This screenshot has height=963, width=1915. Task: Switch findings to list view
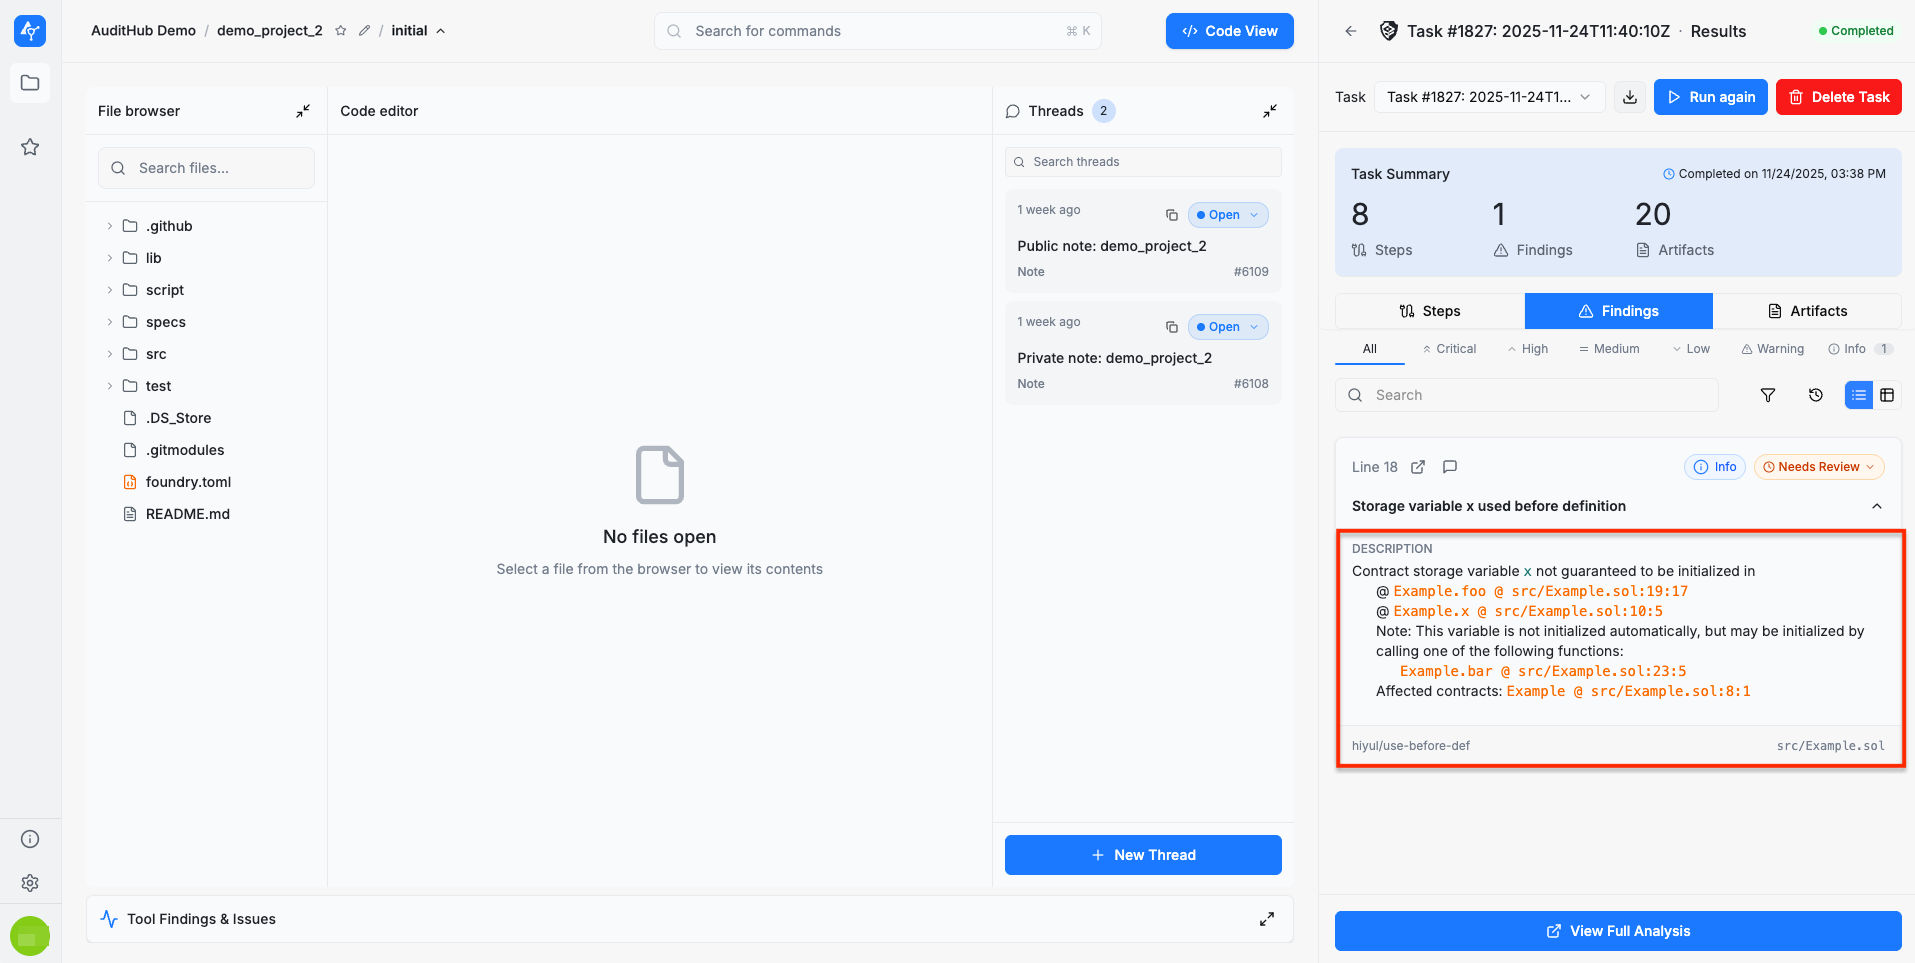point(1859,395)
